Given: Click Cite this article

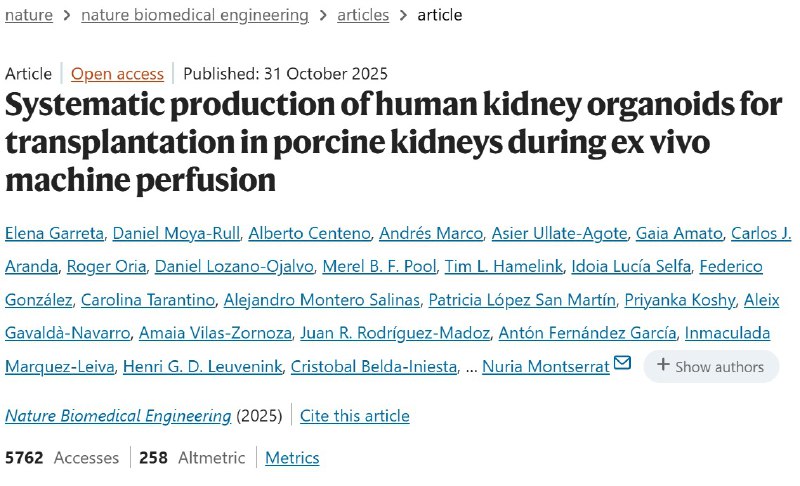Looking at the screenshot, I should tap(354, 415).
